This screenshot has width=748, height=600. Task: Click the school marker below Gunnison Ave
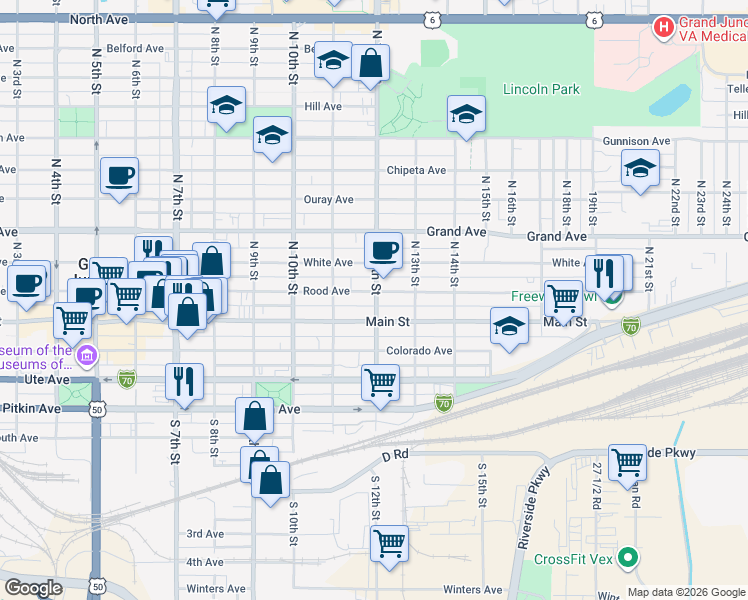[640, 169]
